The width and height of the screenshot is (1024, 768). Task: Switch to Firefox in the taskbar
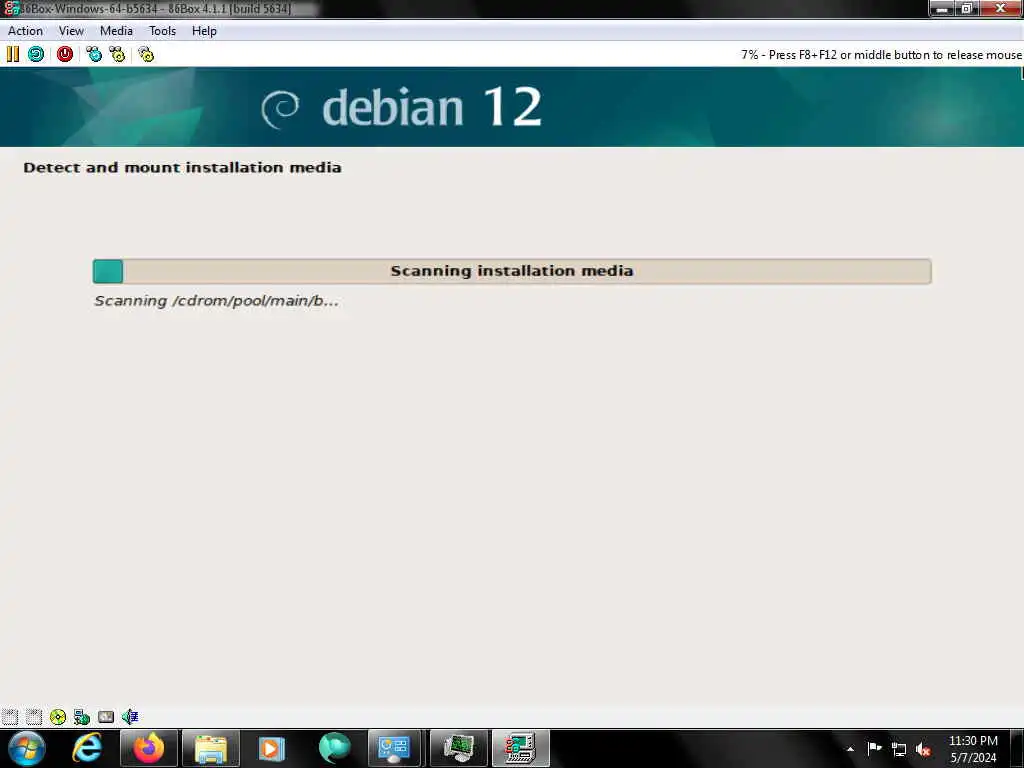click(149, 748)
